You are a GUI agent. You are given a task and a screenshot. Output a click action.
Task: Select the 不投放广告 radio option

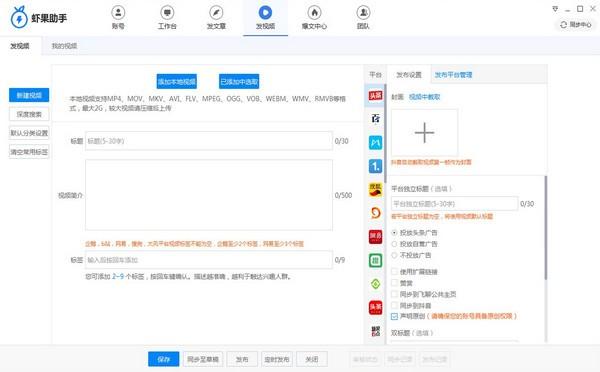pos(394,255)
